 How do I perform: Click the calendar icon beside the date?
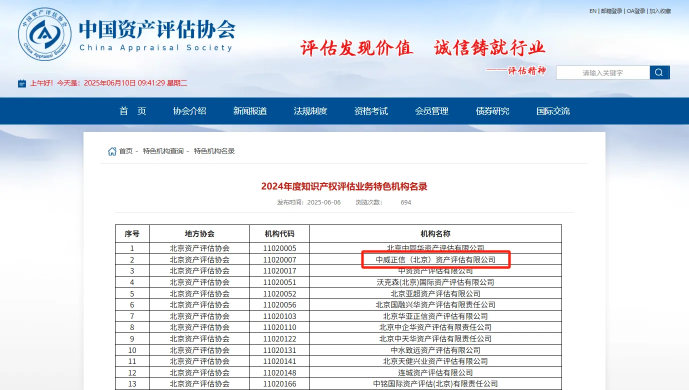click(x=22, y=83)
